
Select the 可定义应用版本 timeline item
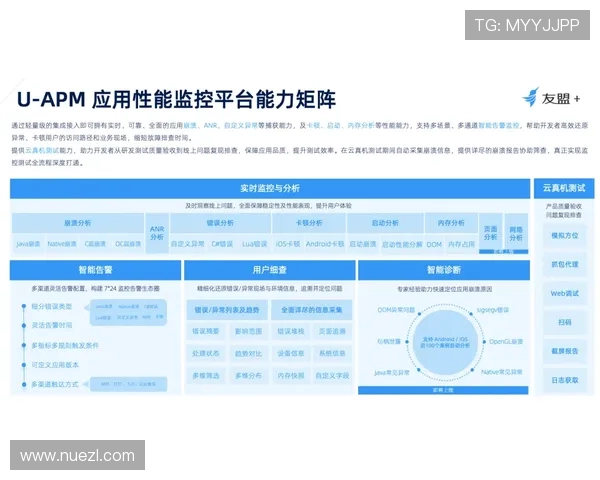pos(55,365)
